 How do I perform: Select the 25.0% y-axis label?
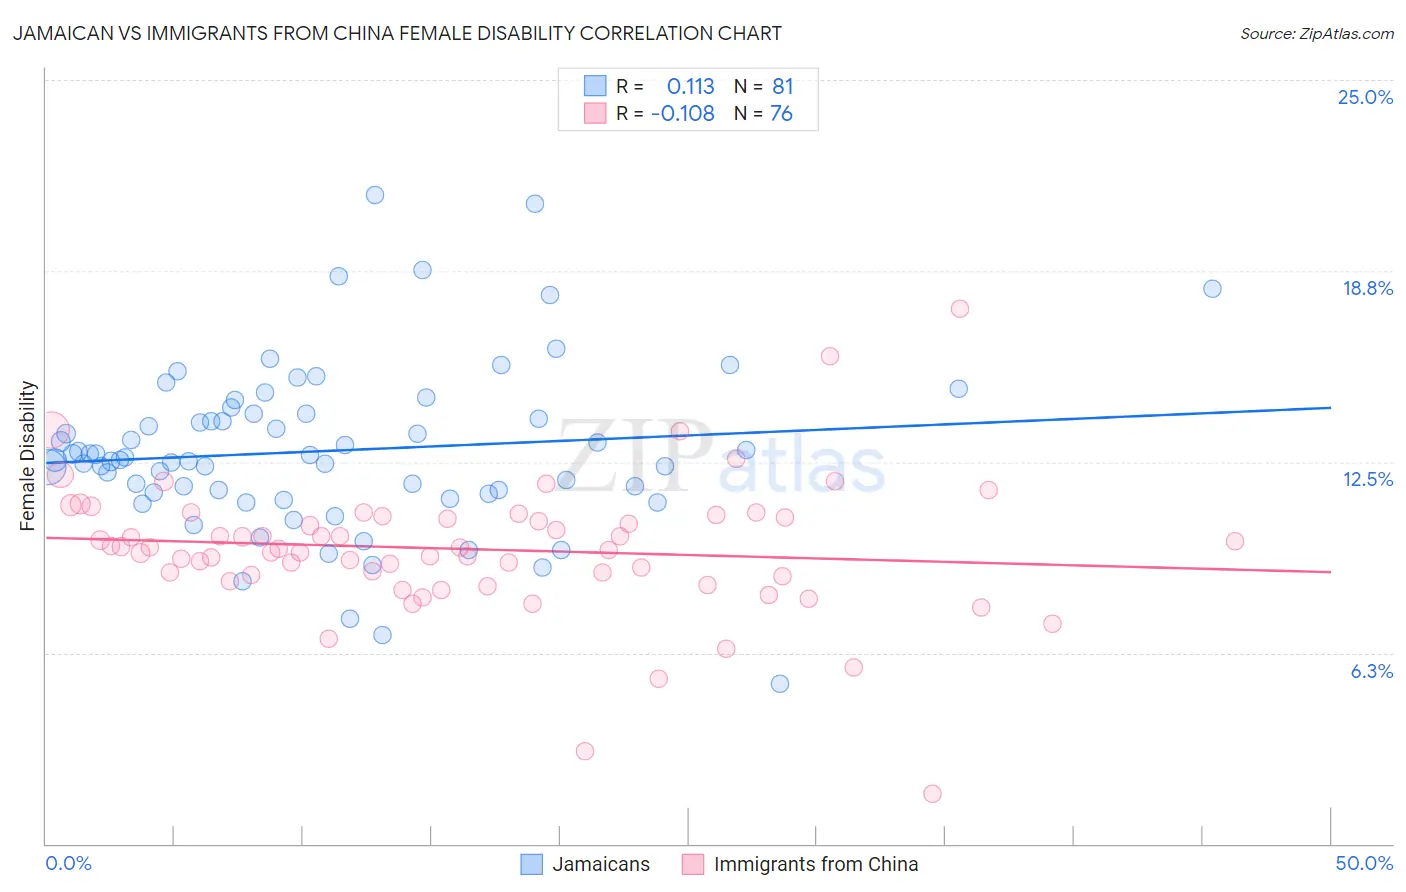pyautogui.click(x=1365, y=97)
